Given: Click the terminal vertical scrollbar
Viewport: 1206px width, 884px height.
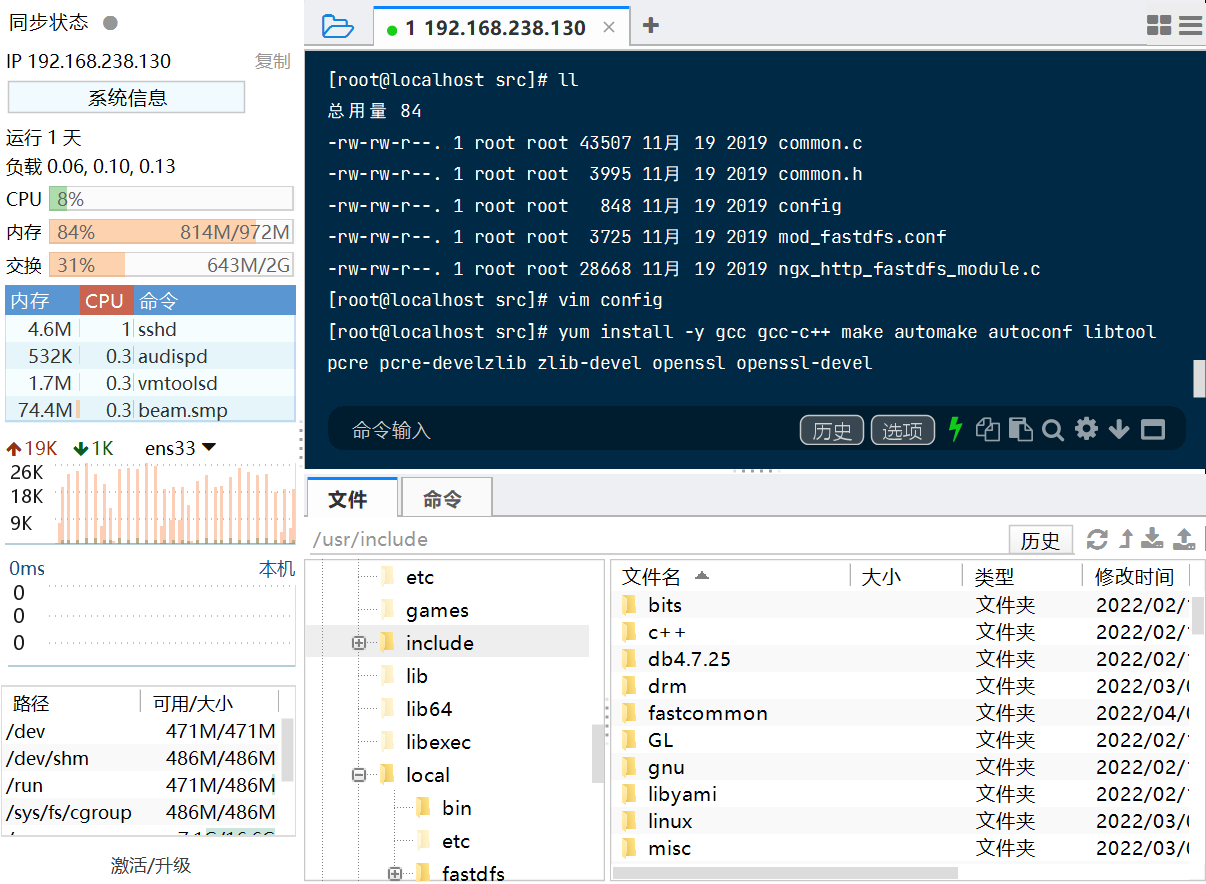Looking at the screenshot, I should coord(1199,378).
